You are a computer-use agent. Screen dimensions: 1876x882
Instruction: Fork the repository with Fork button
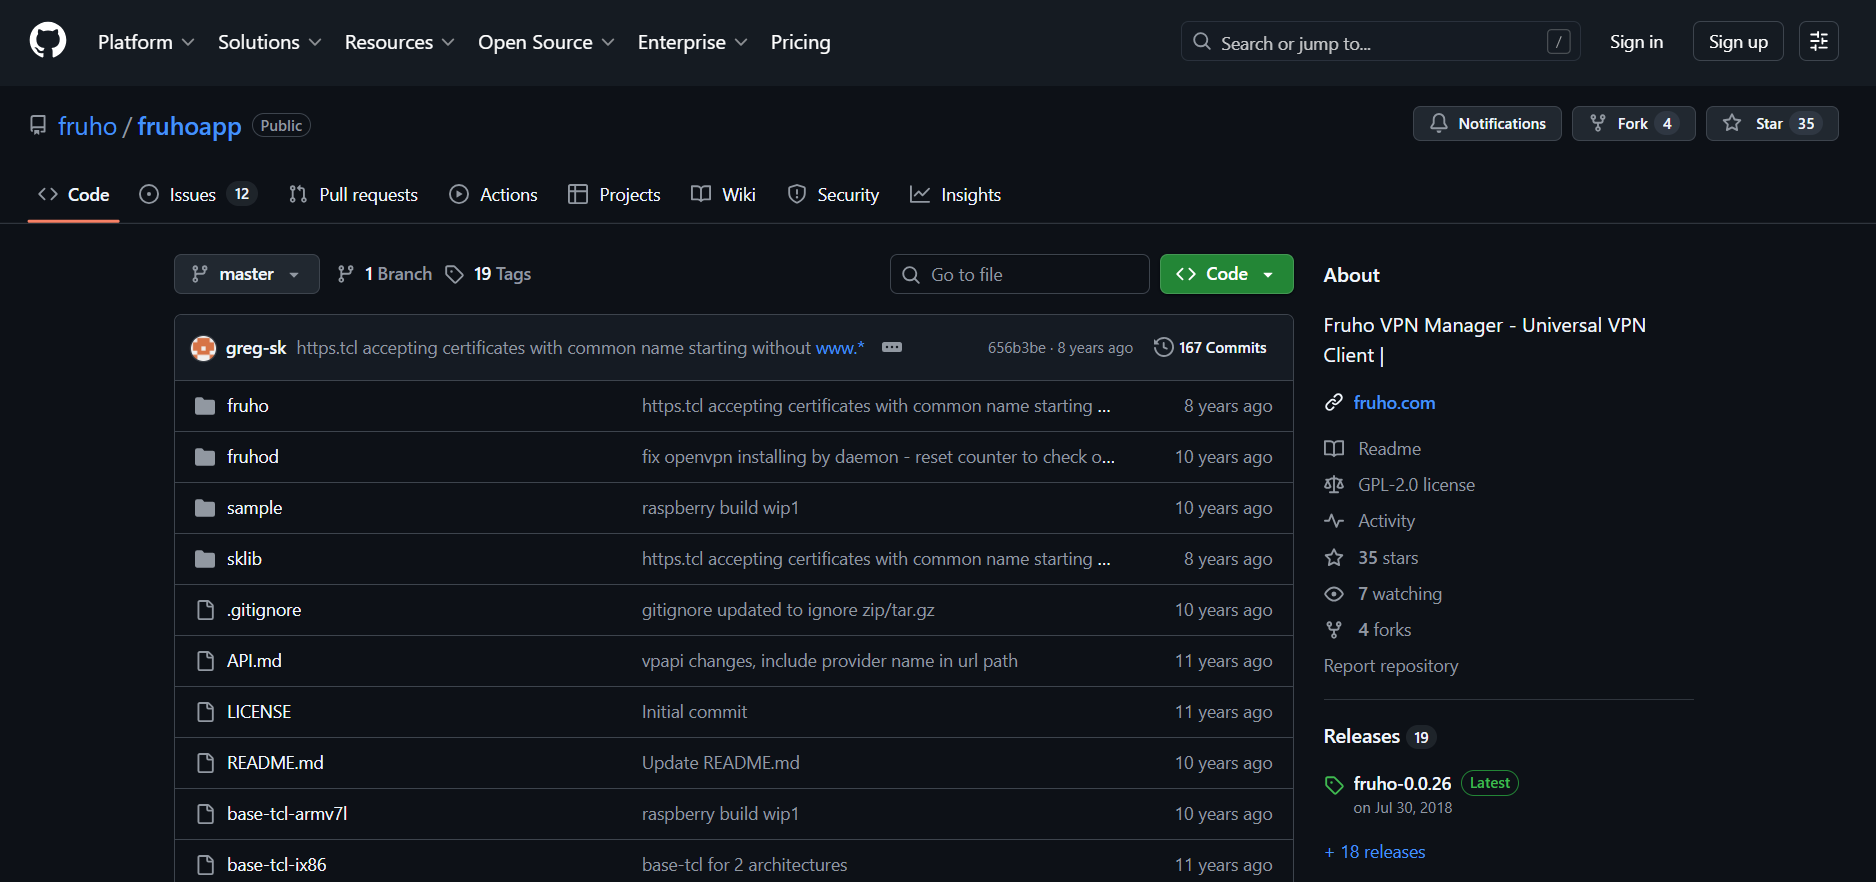[1633, 123]
